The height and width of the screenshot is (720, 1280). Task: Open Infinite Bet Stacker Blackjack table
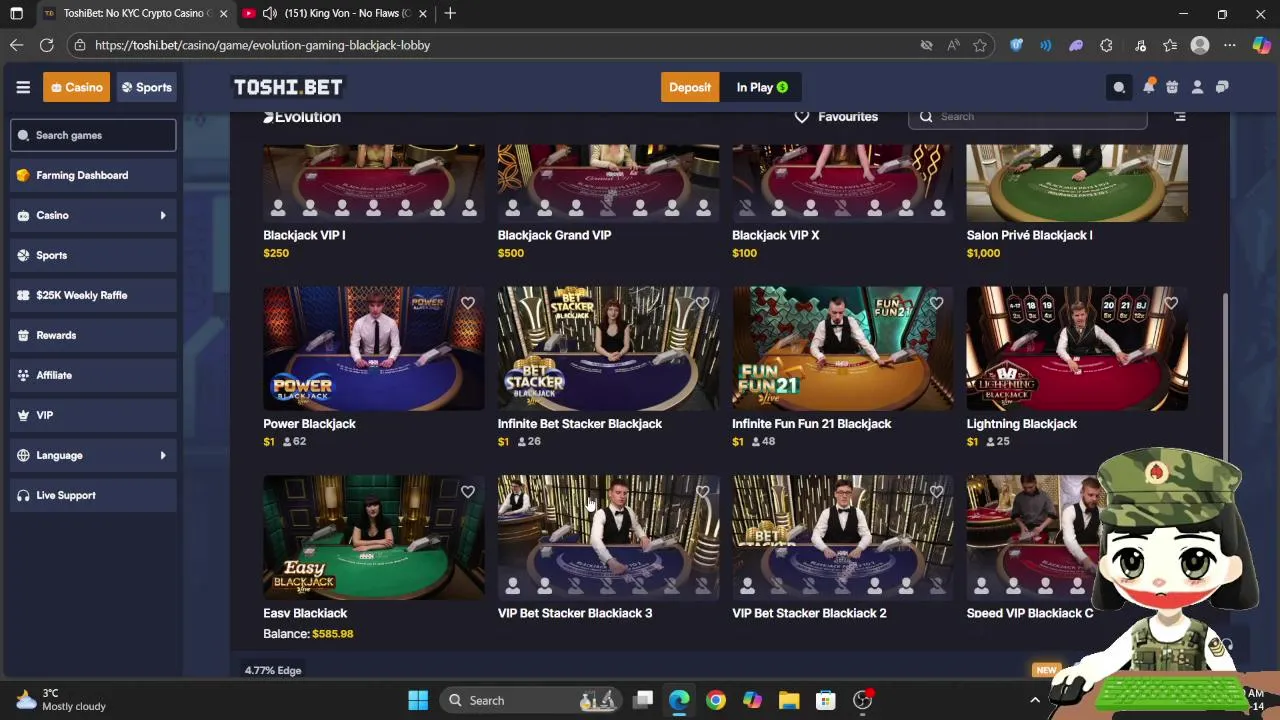coord(608,348)
